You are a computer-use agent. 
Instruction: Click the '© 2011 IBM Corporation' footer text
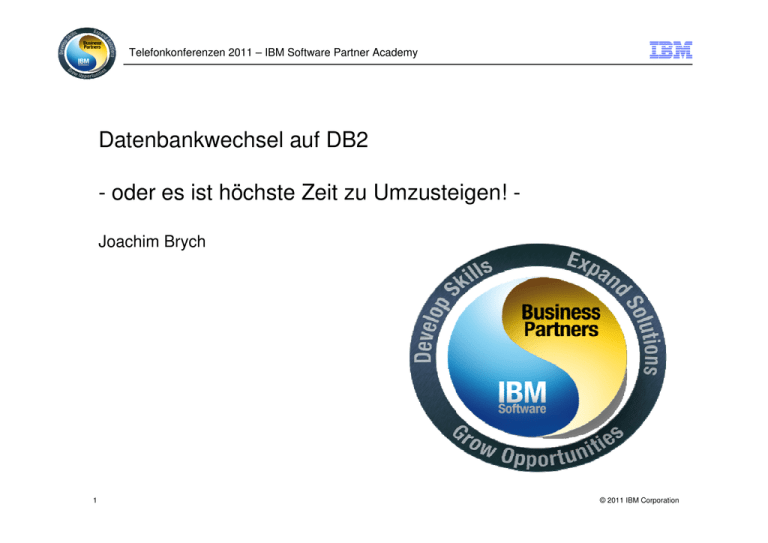click(639, 500)
